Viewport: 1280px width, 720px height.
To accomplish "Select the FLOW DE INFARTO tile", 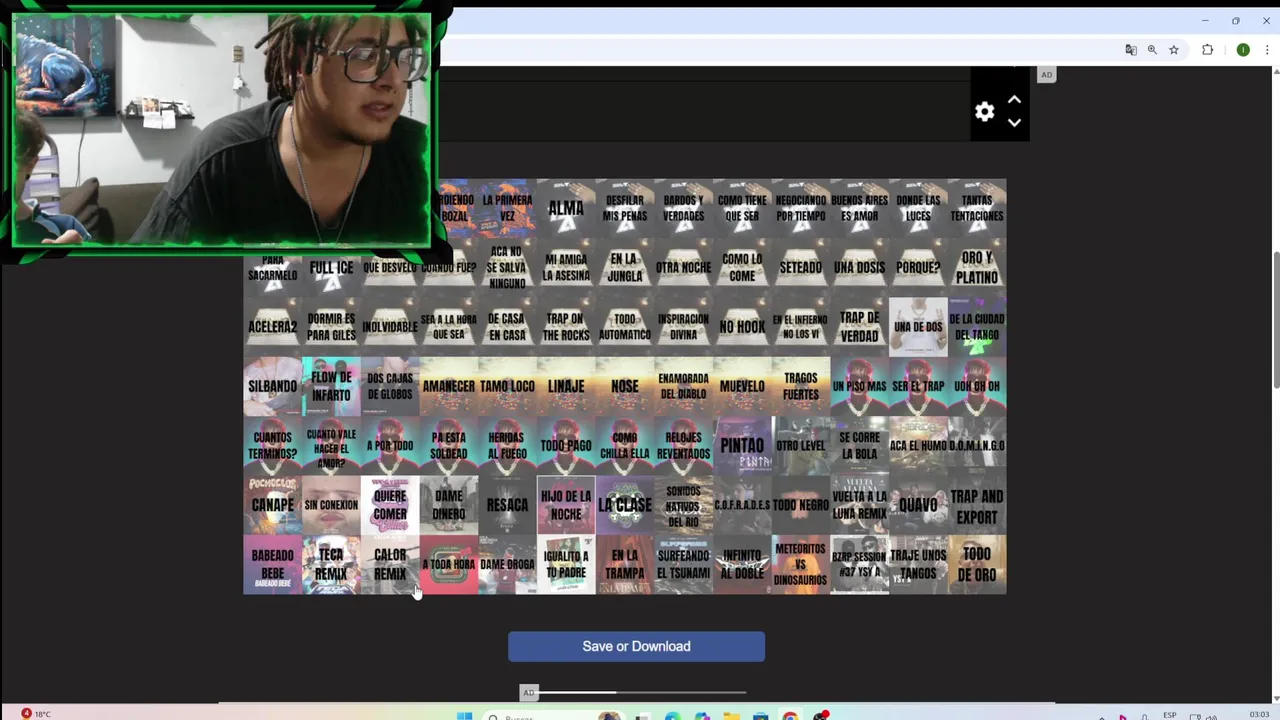I will 331,386.
